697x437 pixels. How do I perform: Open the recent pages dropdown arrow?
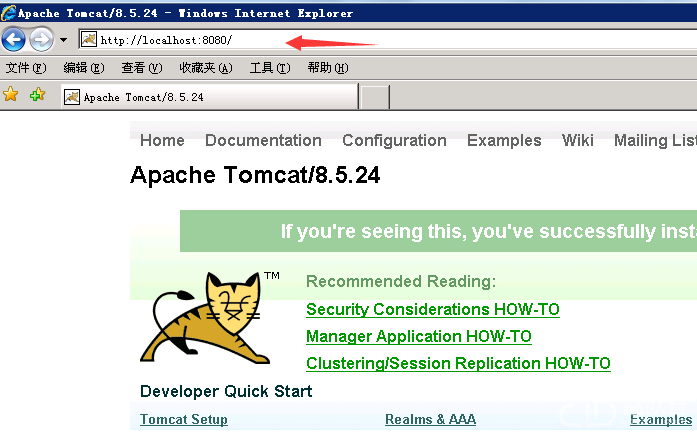(x=64, y=40)
